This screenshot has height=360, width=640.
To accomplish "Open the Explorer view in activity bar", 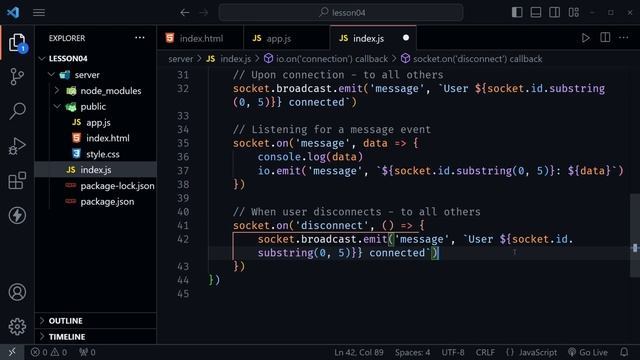I will click(17, 42).
